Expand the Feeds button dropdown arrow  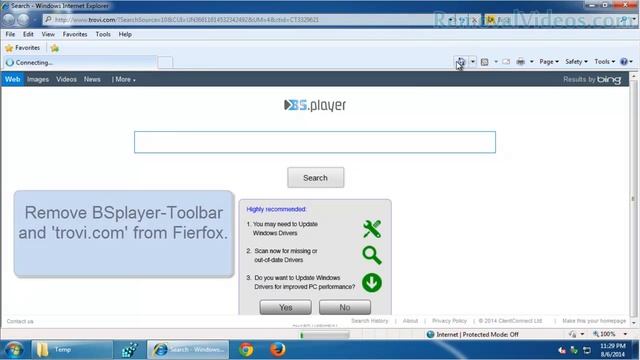coord(496,62)
